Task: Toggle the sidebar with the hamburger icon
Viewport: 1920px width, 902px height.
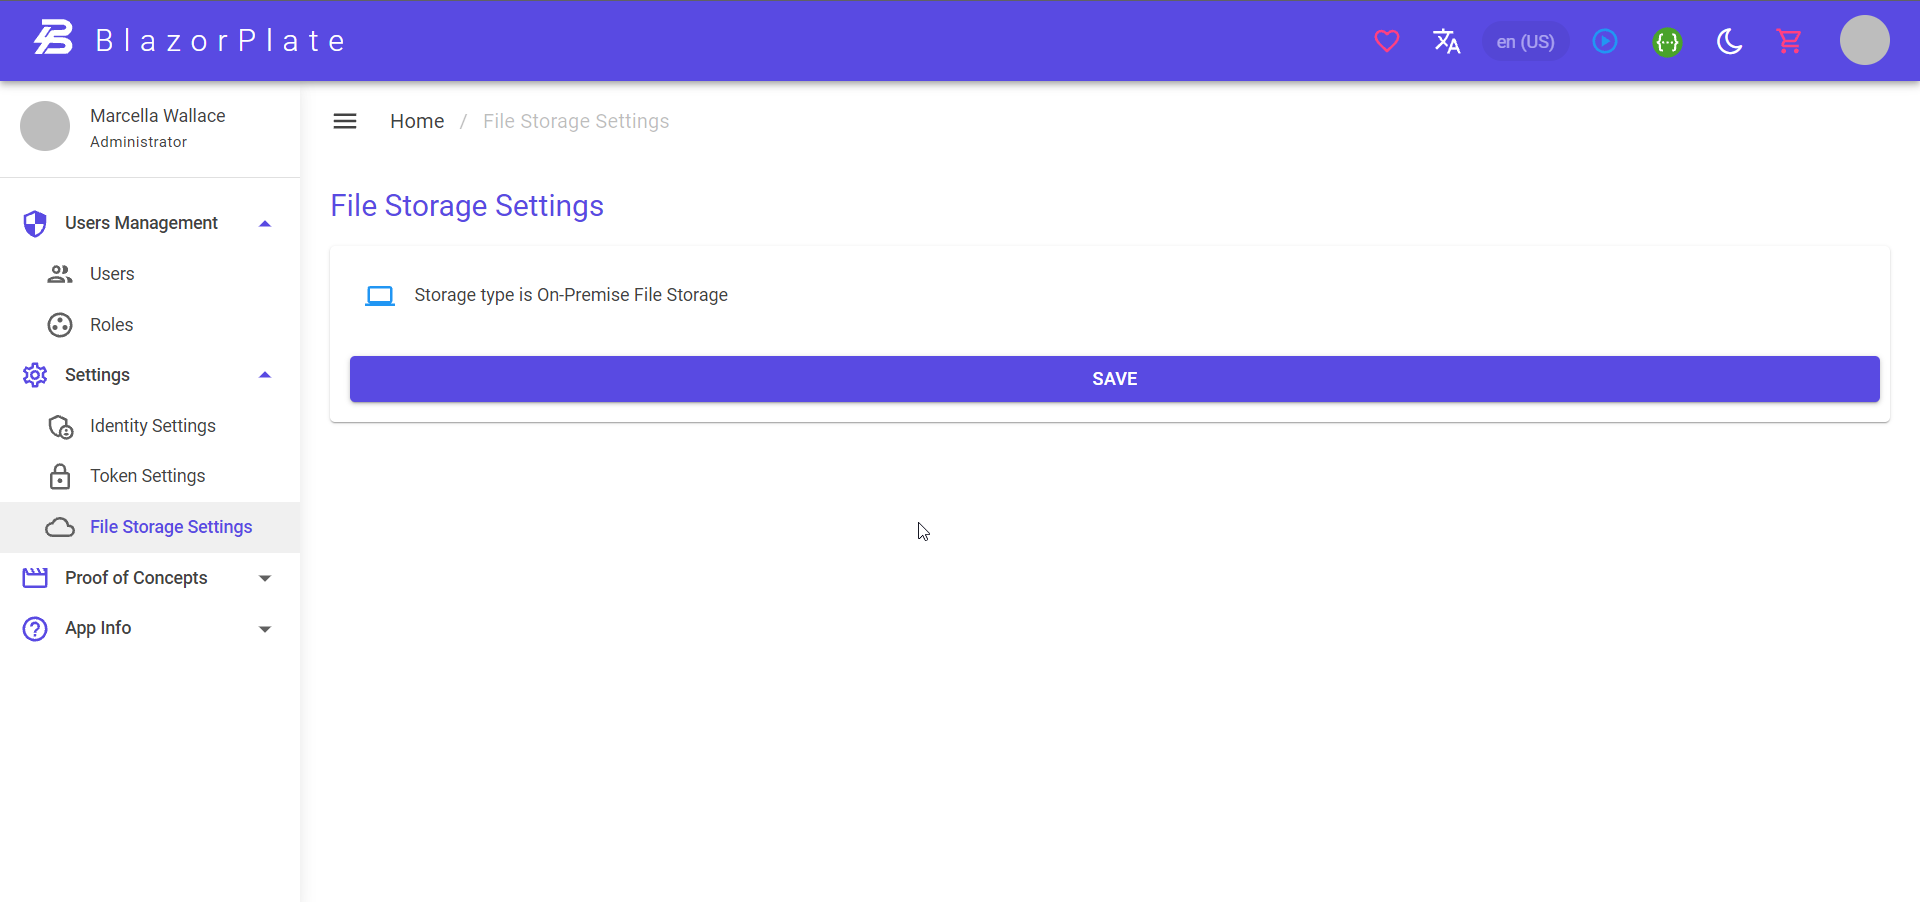Action: (344, 120)
